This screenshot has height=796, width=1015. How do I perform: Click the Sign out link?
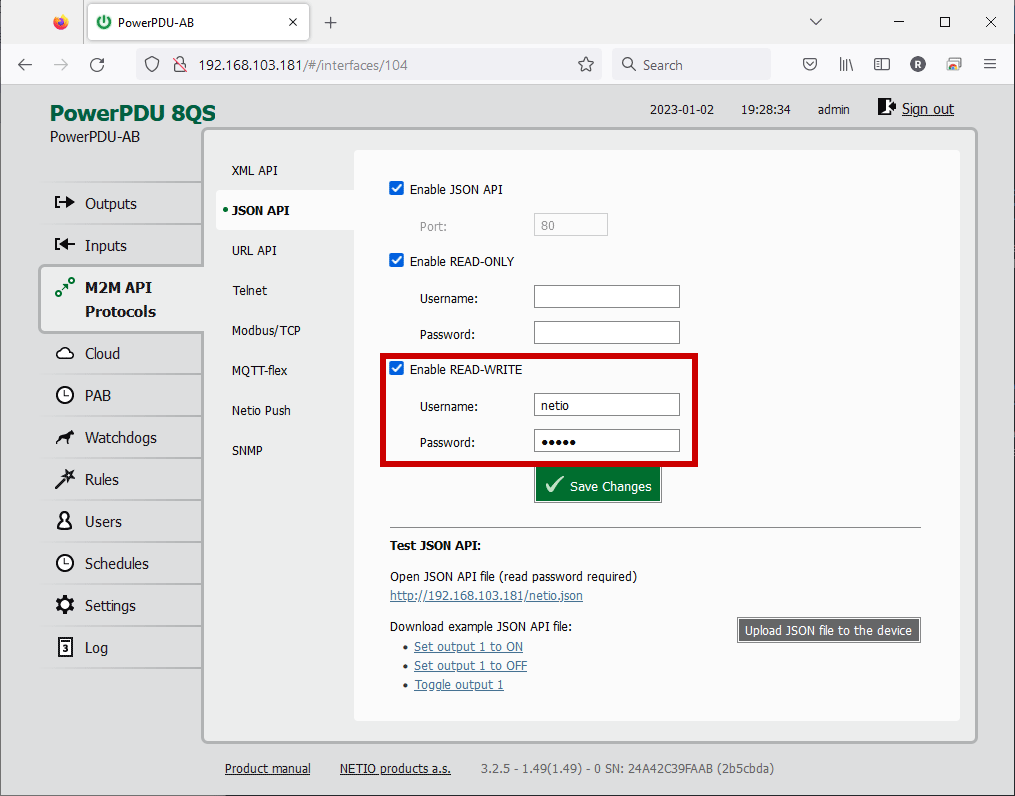pyautogui.click(x=928, y=109)
